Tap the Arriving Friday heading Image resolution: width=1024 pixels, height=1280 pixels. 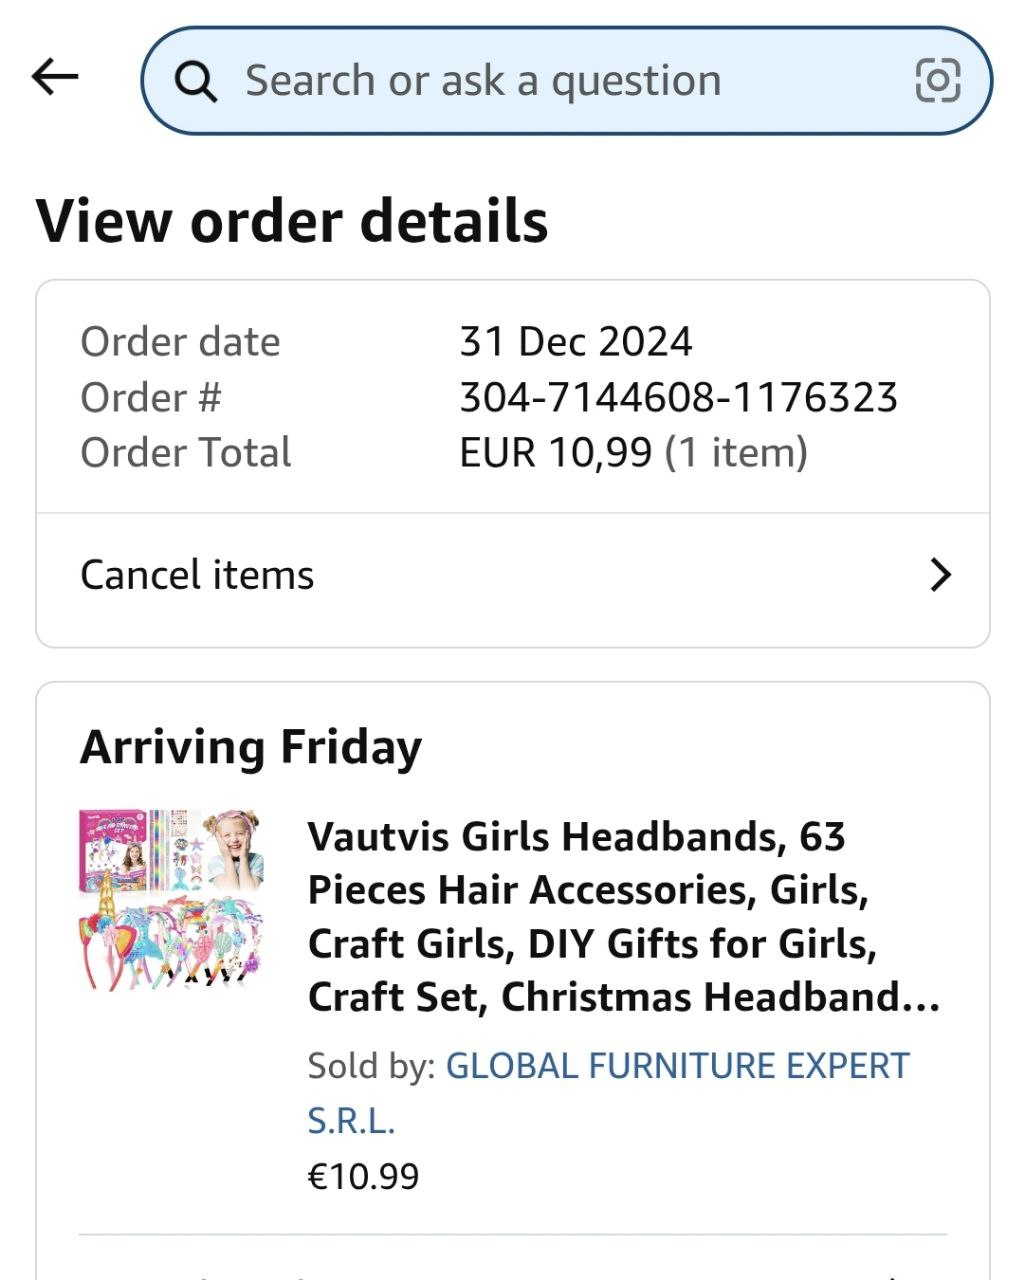(x=251, y=747)
